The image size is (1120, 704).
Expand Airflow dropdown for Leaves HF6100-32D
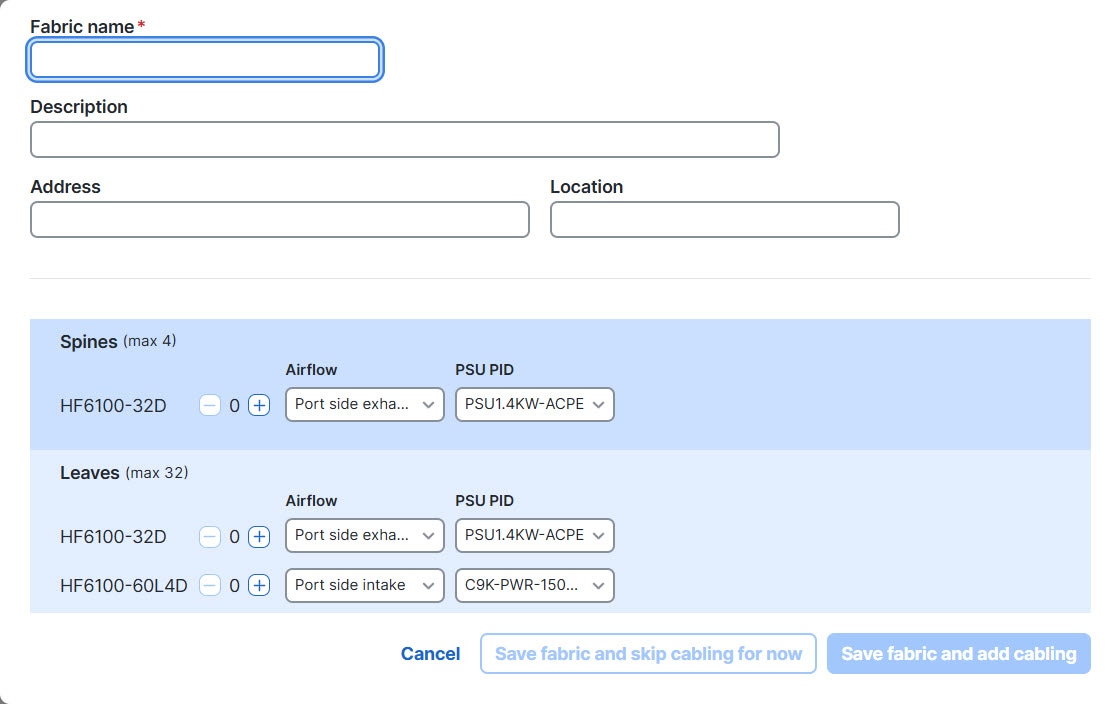pos(365,535)
